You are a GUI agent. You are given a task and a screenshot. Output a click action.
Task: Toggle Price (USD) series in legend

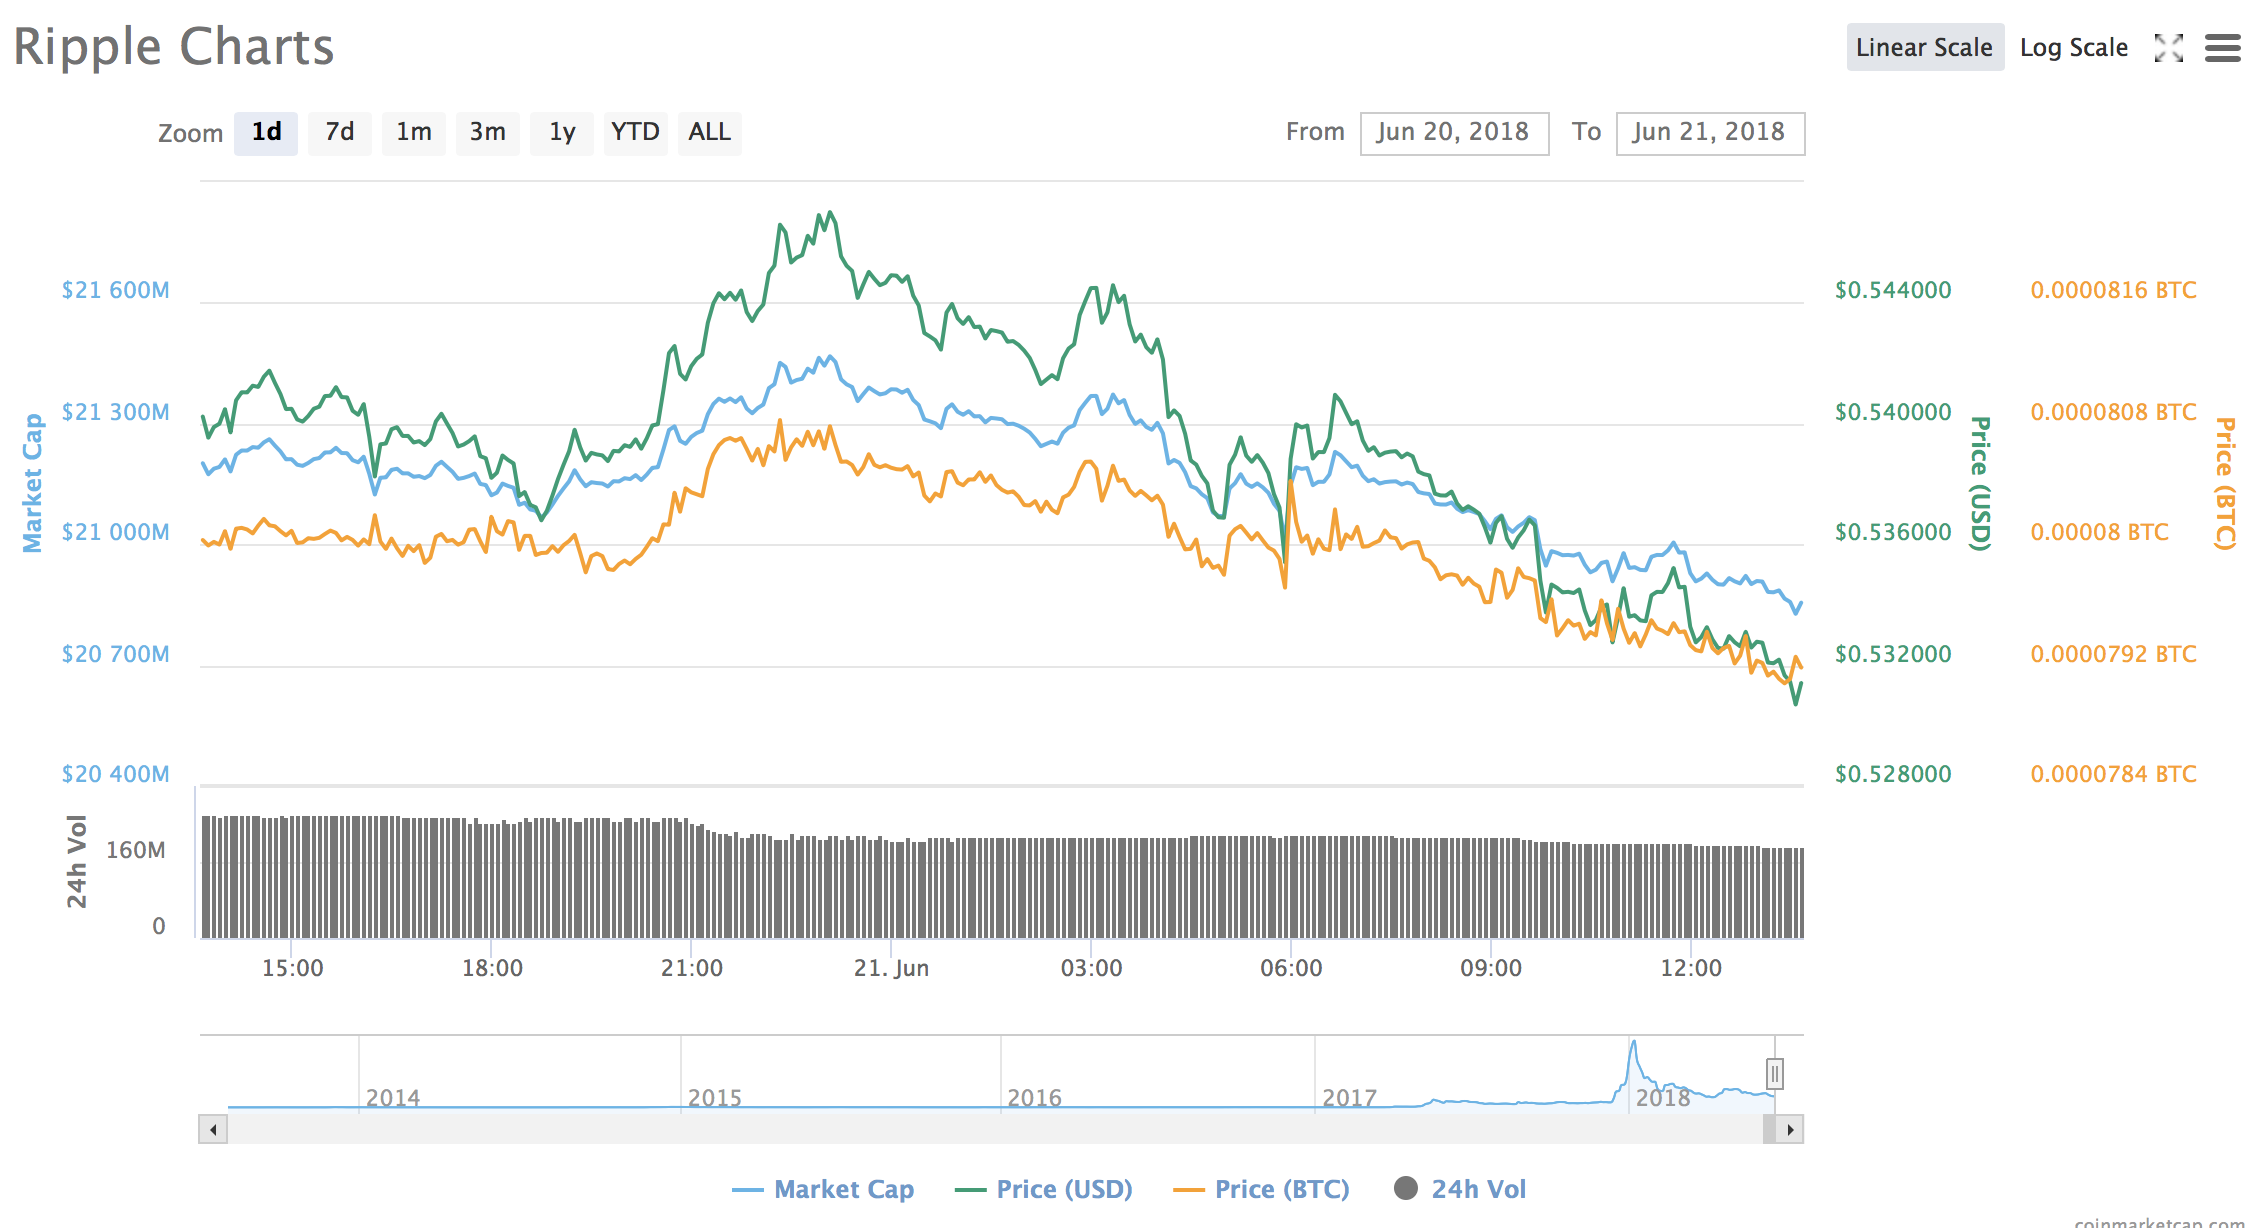tap(1044, 1189)
